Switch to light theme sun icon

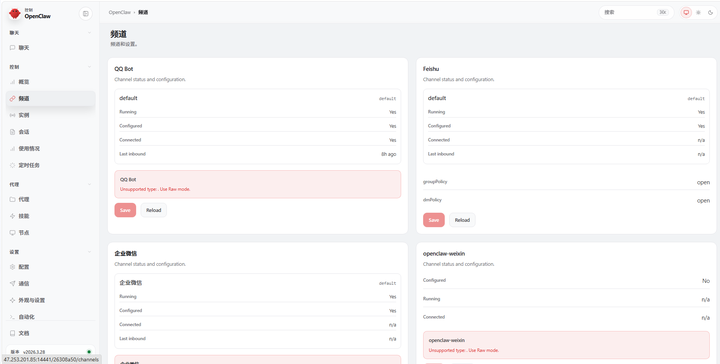click(698, 13)
